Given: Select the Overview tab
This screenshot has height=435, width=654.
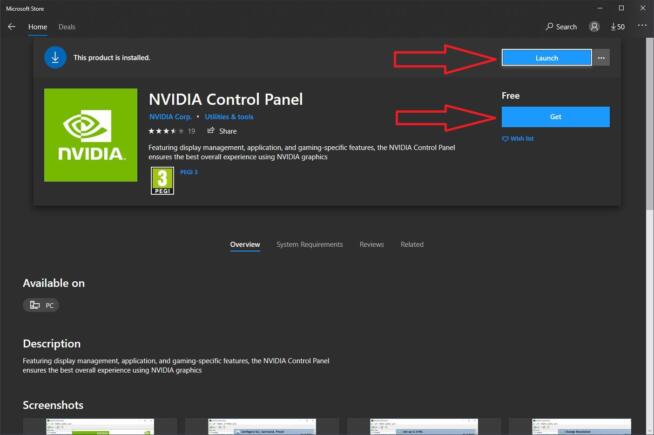Looking at the screenshot, I should pos(245,244).
